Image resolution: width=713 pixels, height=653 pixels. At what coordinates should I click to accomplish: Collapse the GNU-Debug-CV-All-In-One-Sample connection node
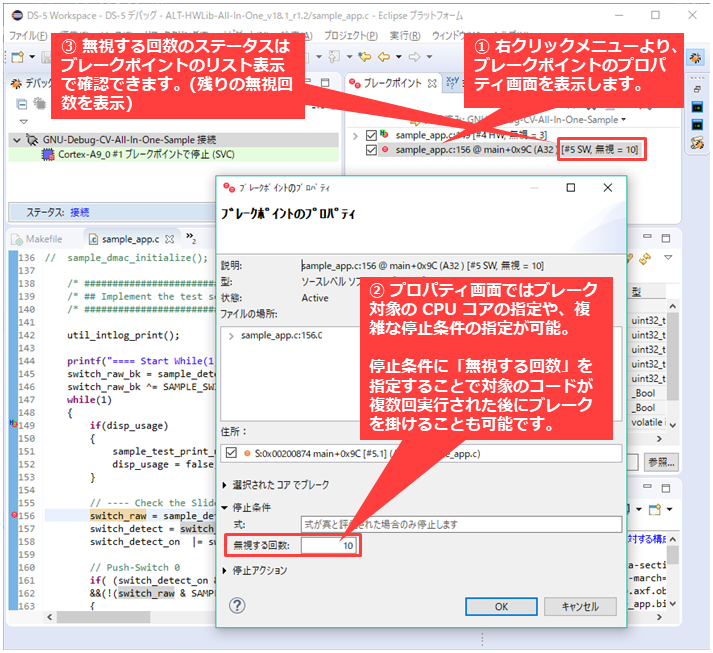pyautogui.click(x=17, y=140)
